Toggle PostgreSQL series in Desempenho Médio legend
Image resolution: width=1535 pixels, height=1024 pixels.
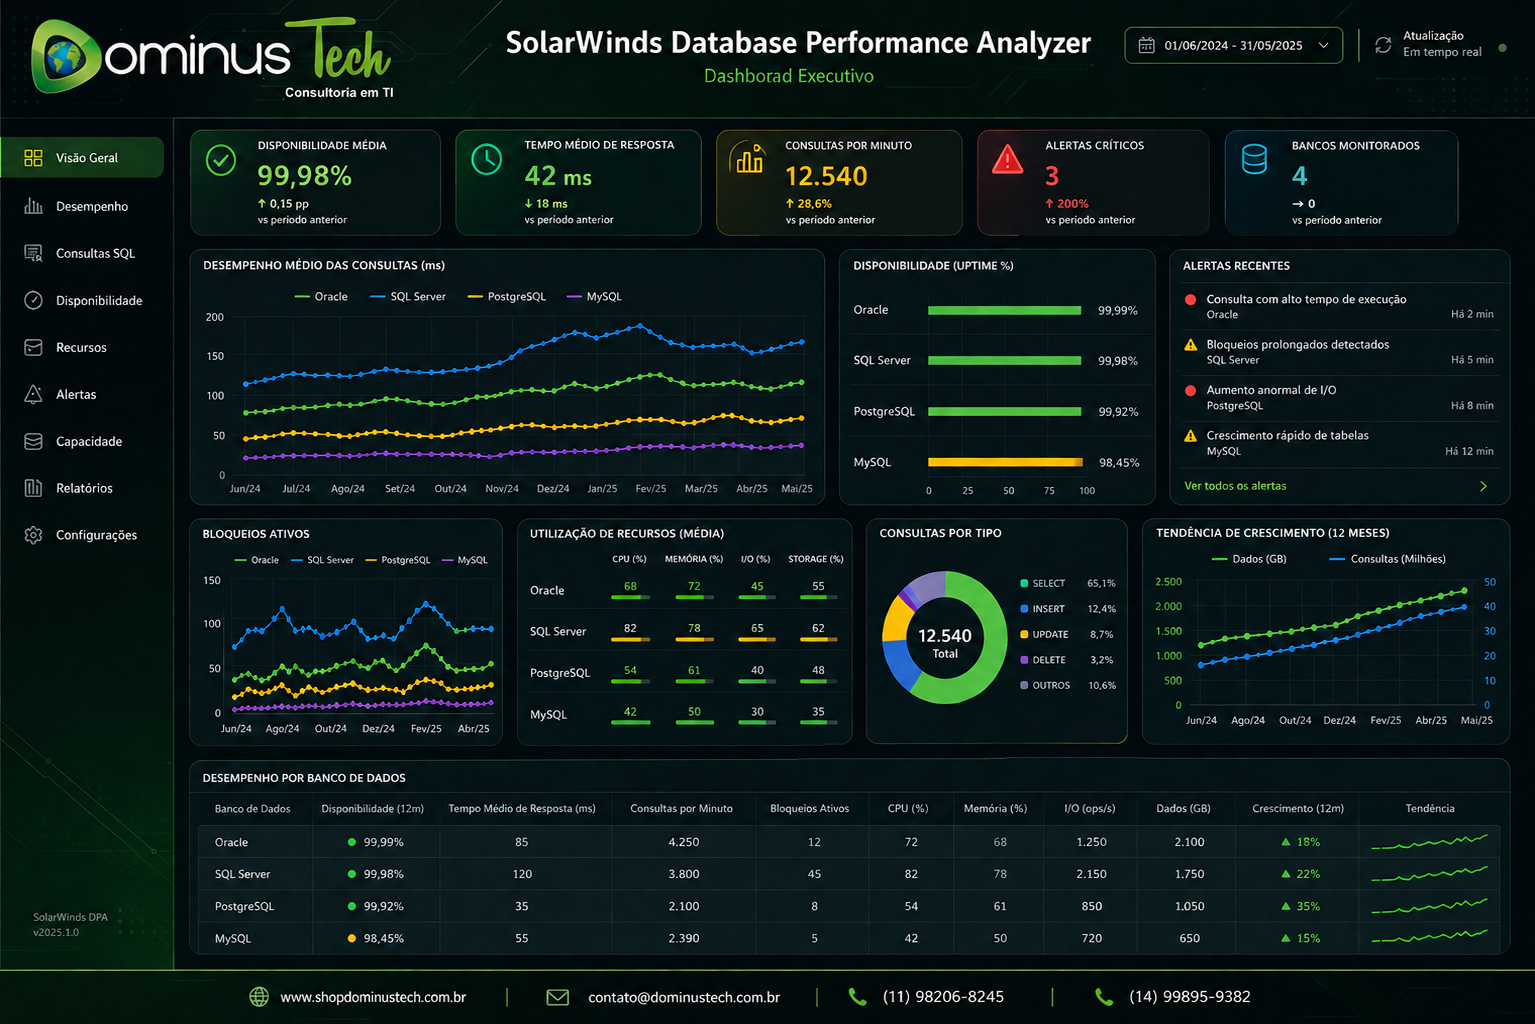[507, 297]
